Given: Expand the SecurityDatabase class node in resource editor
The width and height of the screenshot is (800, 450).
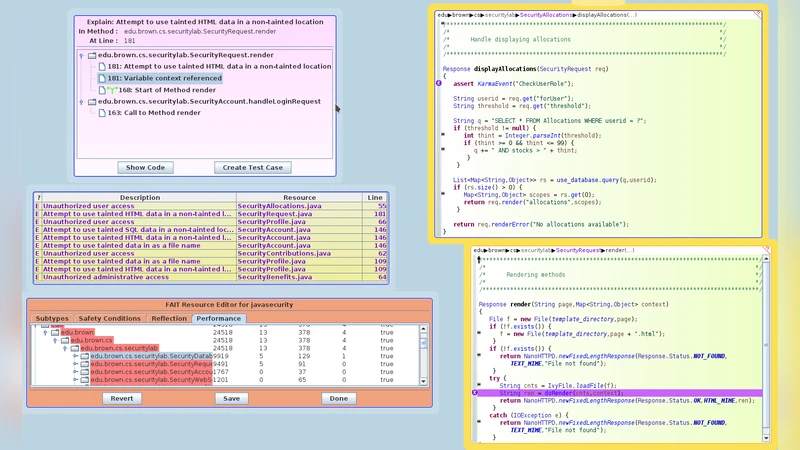Looking at the screenshot, I should coord(74,356).
